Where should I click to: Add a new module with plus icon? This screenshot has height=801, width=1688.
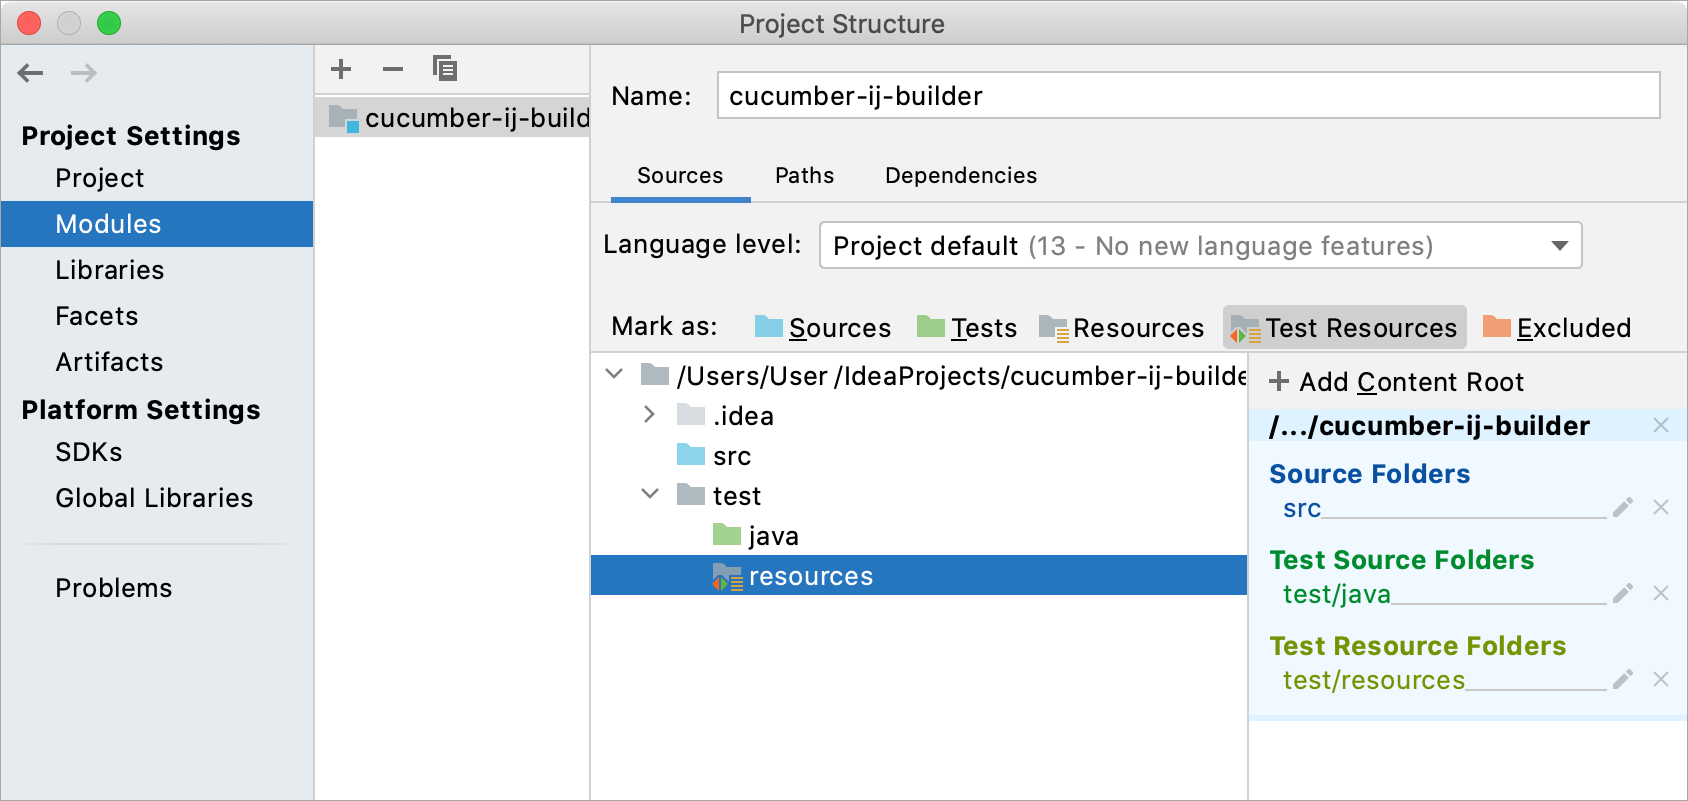click(x=341, y=69)
